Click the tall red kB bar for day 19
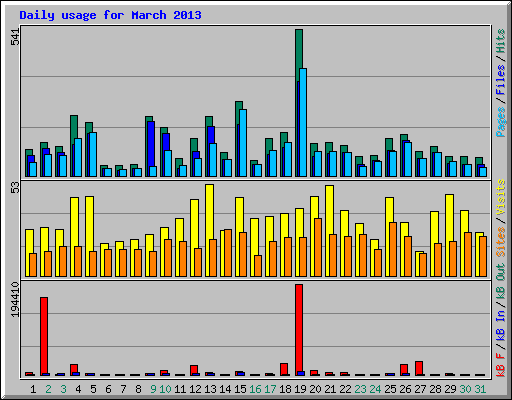Image resolution: width=512 pixels, height=400 pixels. 299,330
